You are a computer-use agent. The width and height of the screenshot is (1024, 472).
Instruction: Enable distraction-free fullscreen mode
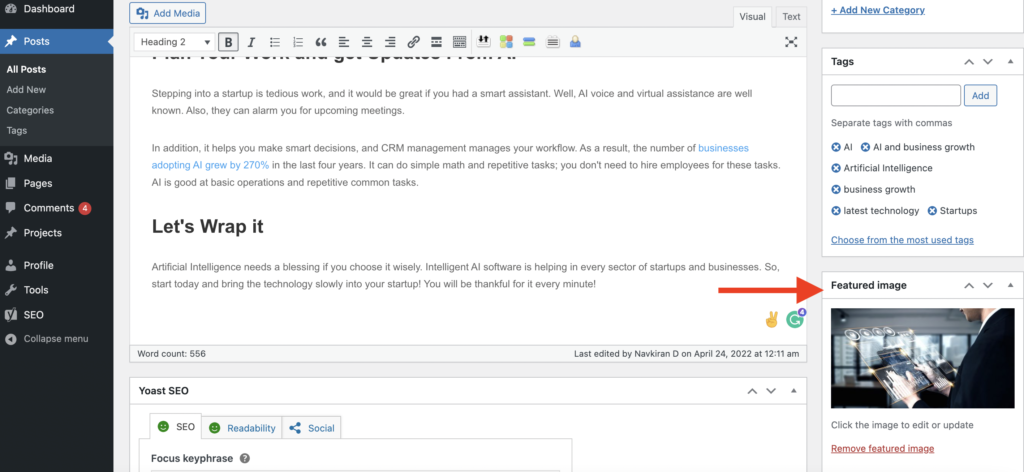tap(791, 42)
